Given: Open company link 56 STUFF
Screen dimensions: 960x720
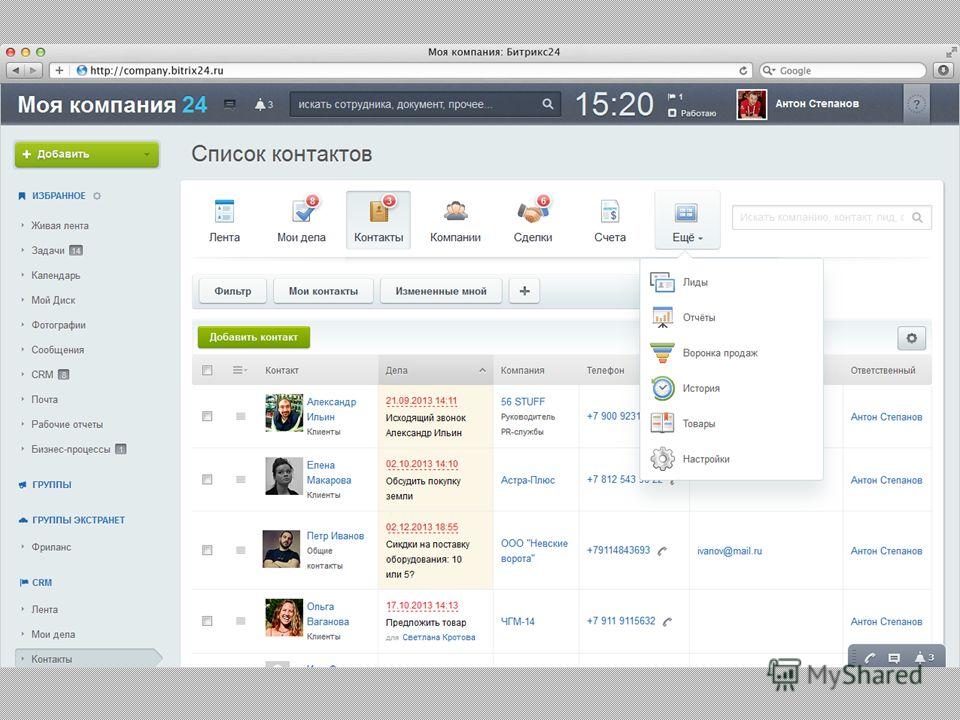Looking at the screenshot, I should point(523,402).
